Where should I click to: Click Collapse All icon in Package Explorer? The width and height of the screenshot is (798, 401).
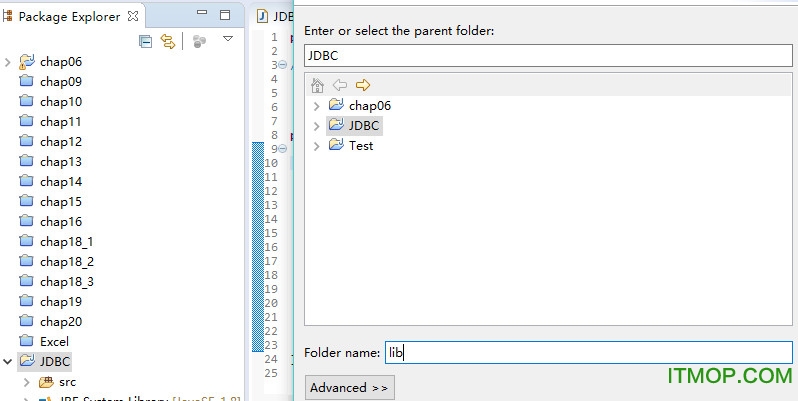click(146, 42)
